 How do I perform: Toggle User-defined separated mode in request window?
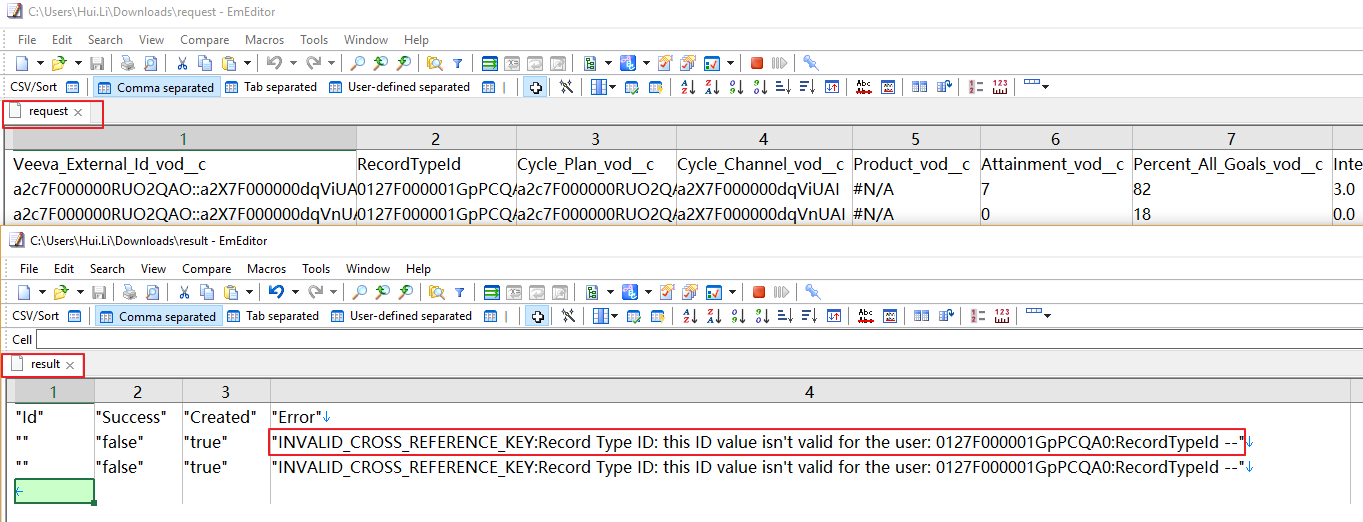tap(399, 87)
